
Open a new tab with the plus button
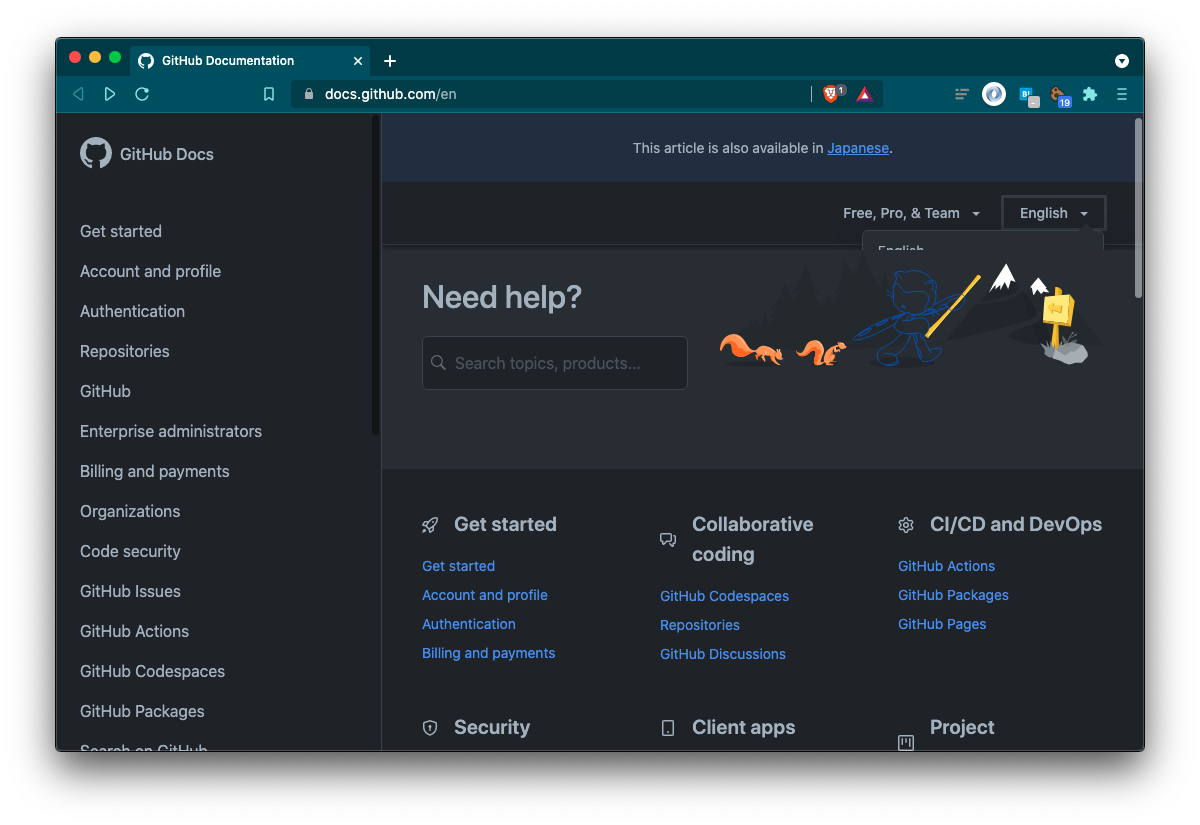coord(390,61)
